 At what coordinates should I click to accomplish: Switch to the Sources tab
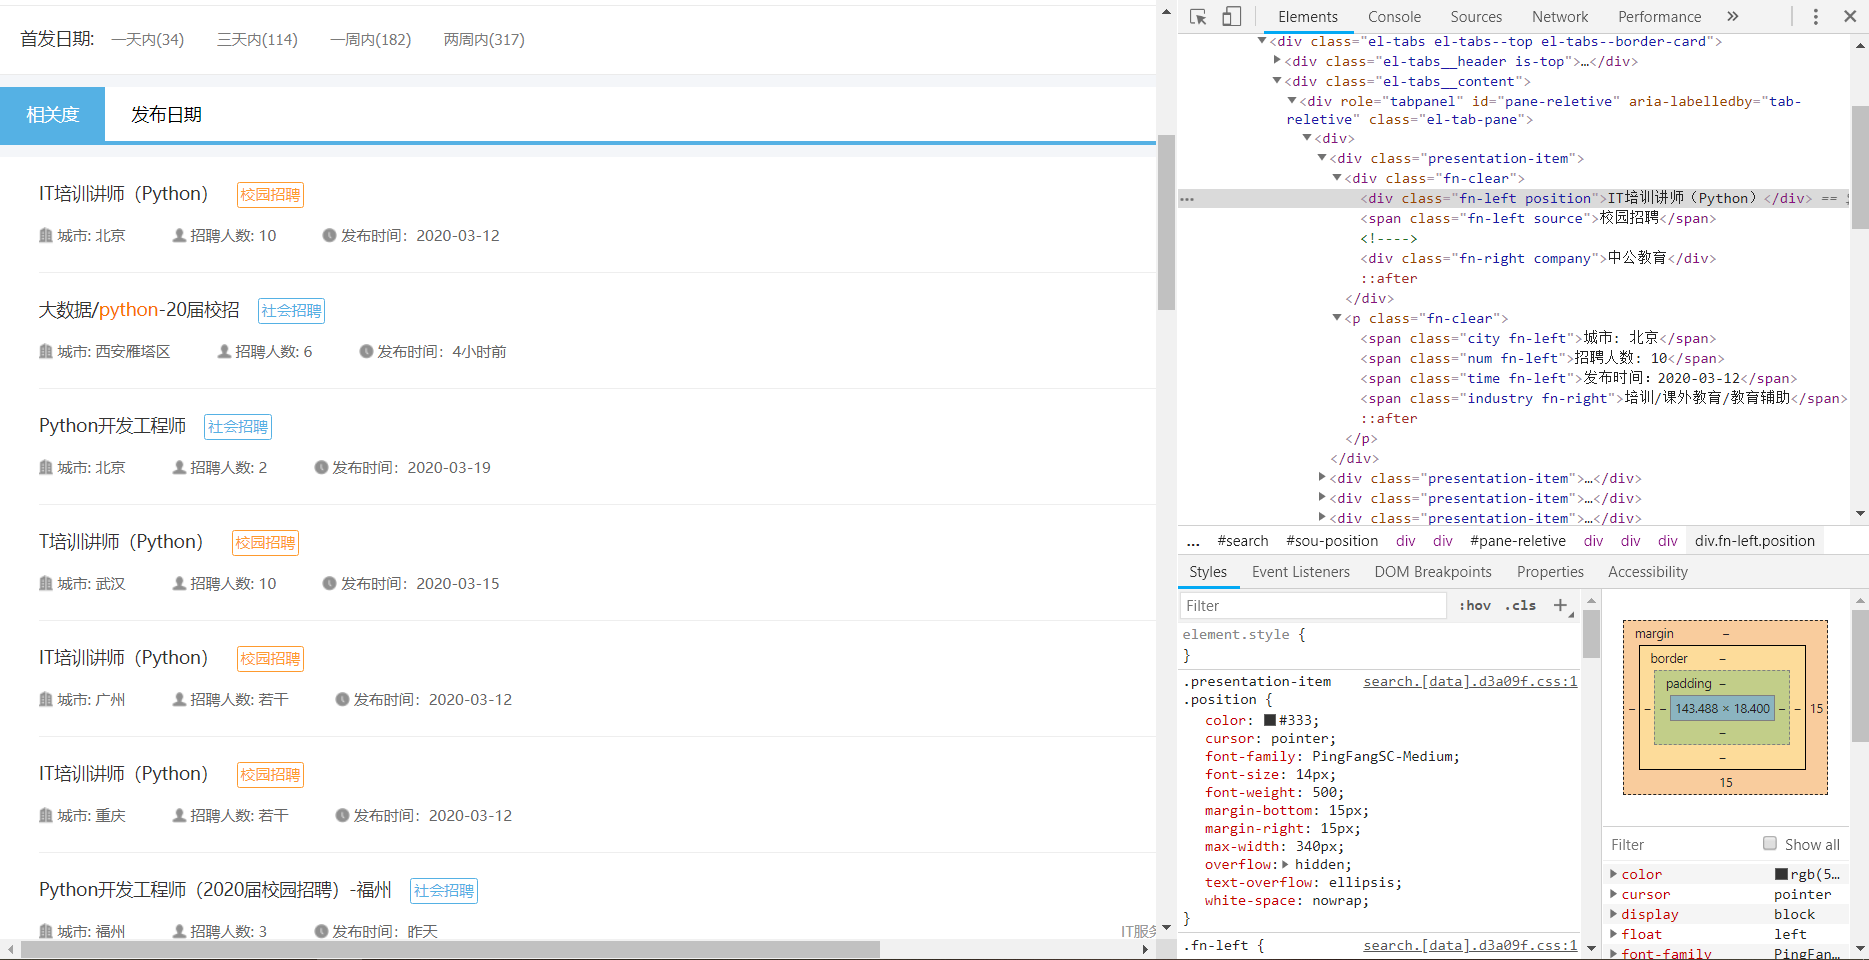(1476, 17)
